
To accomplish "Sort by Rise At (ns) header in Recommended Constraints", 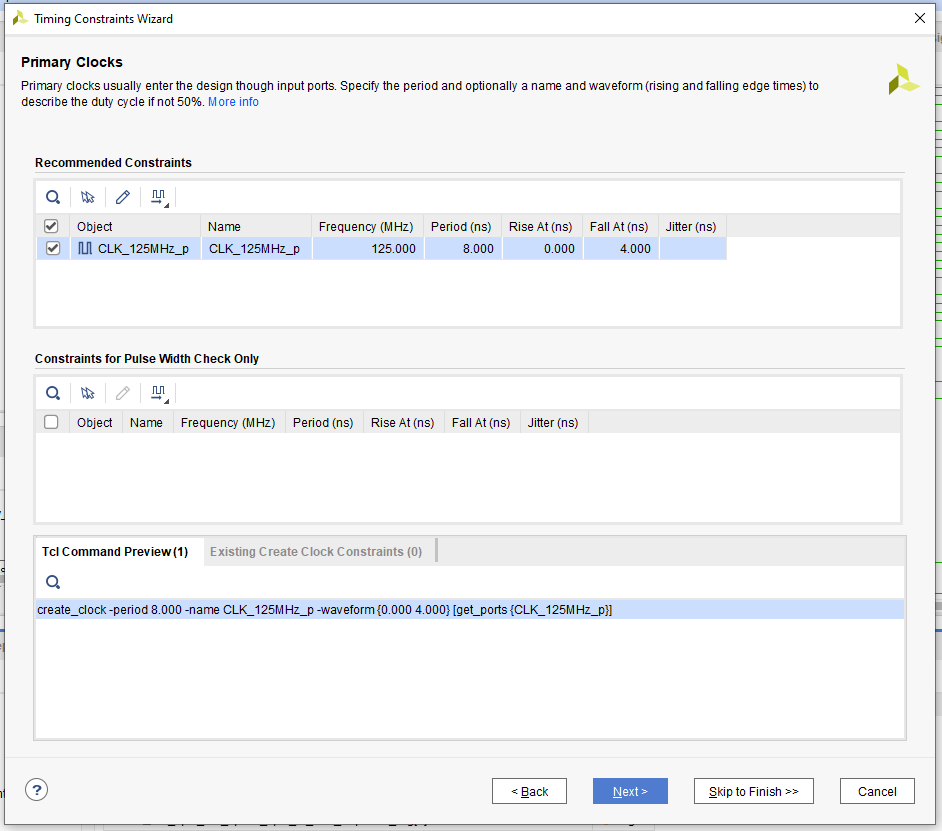I will click(x=542, y=227).
